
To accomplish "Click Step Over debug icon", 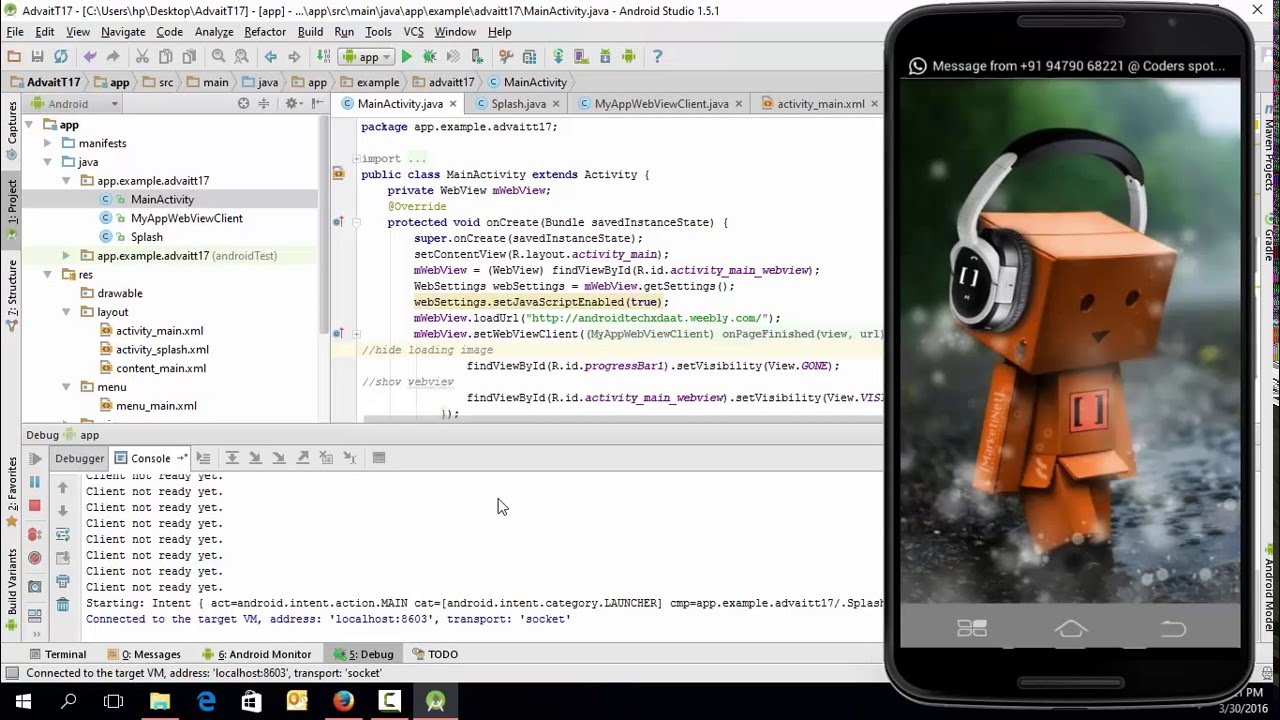I will (x=232, y=458).
